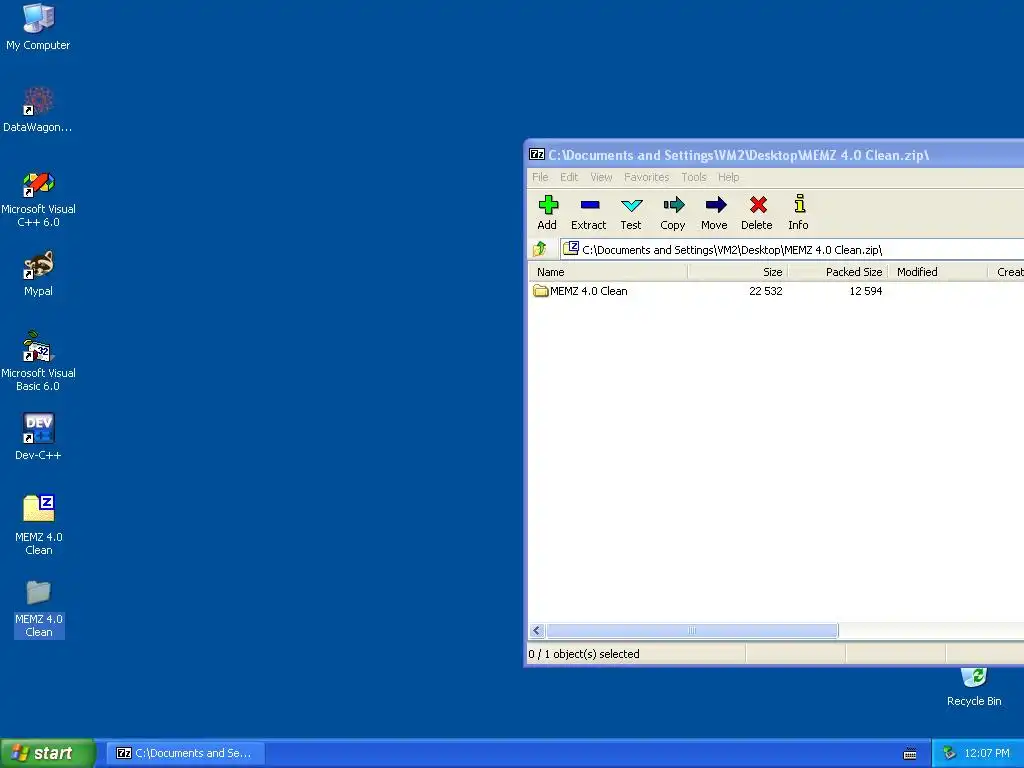Click the status bar selection text

(x=584, y=654)
